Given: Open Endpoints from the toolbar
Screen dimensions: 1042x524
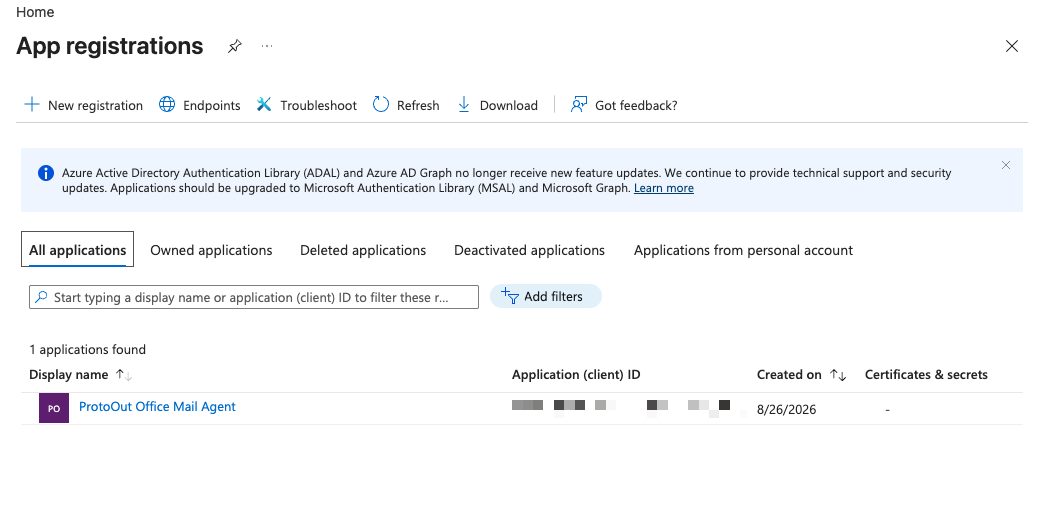Looking at the screenshot, I should click(200, 105).
